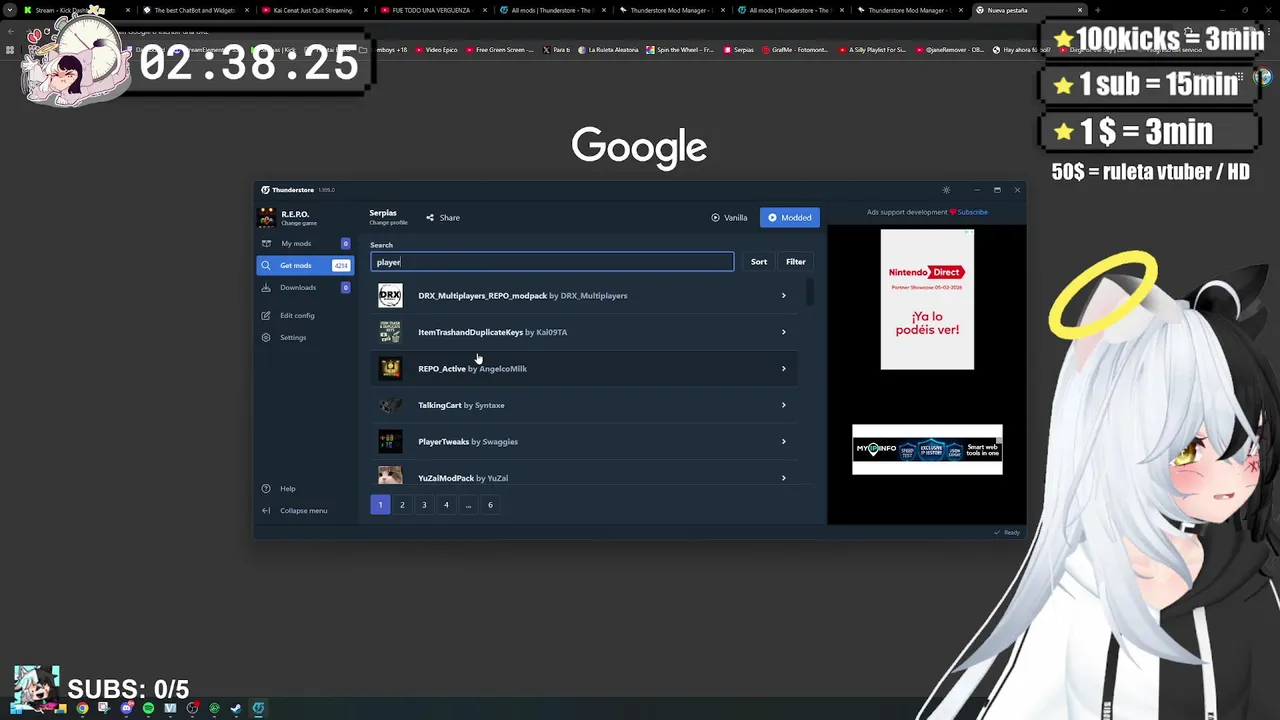Open Spotify from the taskbar
The height and width of the screenshot is (720, 1280).
click(x=148, y=708)
